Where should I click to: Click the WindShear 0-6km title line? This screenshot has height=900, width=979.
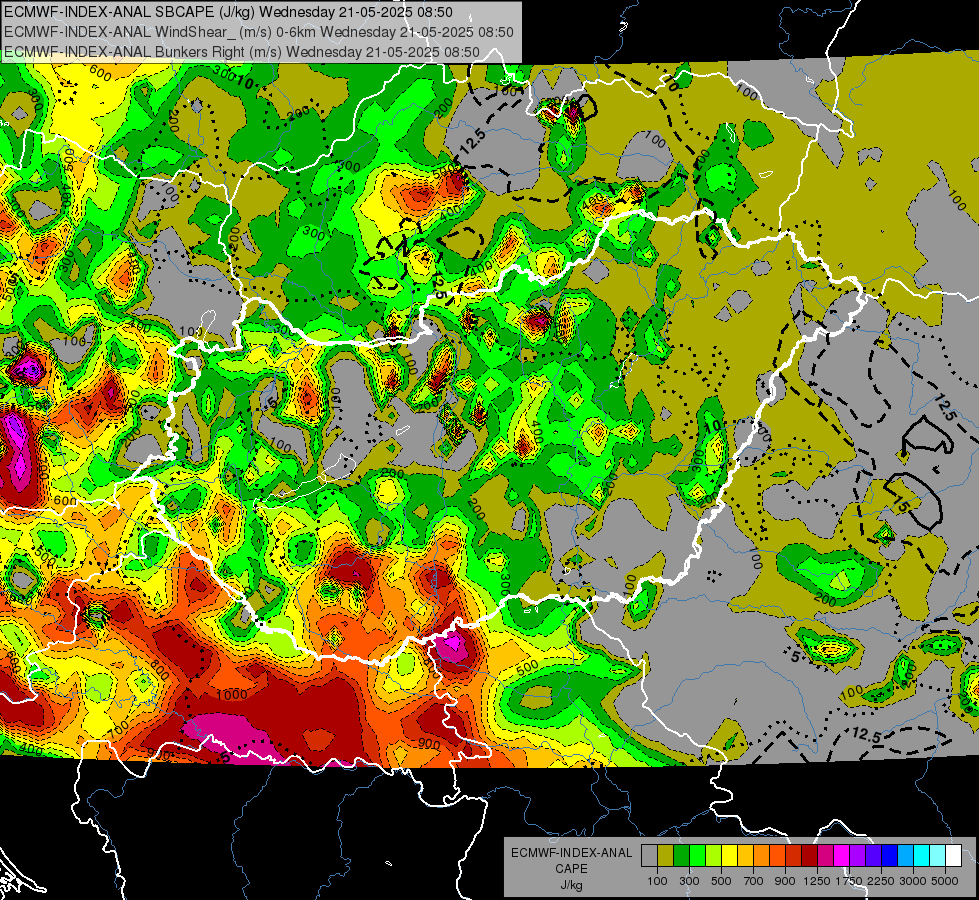point(258,32)
